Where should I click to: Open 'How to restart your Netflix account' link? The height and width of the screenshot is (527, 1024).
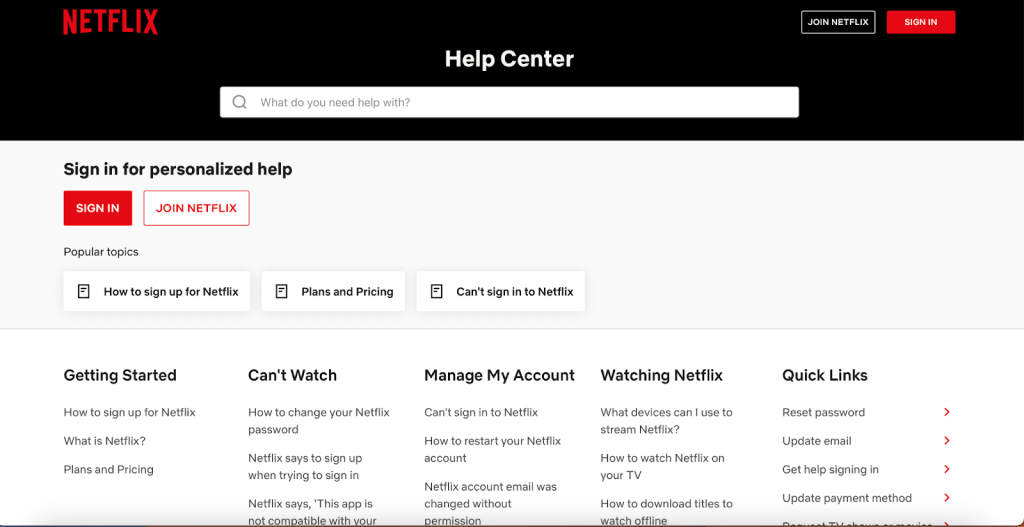pyautogui.click(x=492, y=449)
